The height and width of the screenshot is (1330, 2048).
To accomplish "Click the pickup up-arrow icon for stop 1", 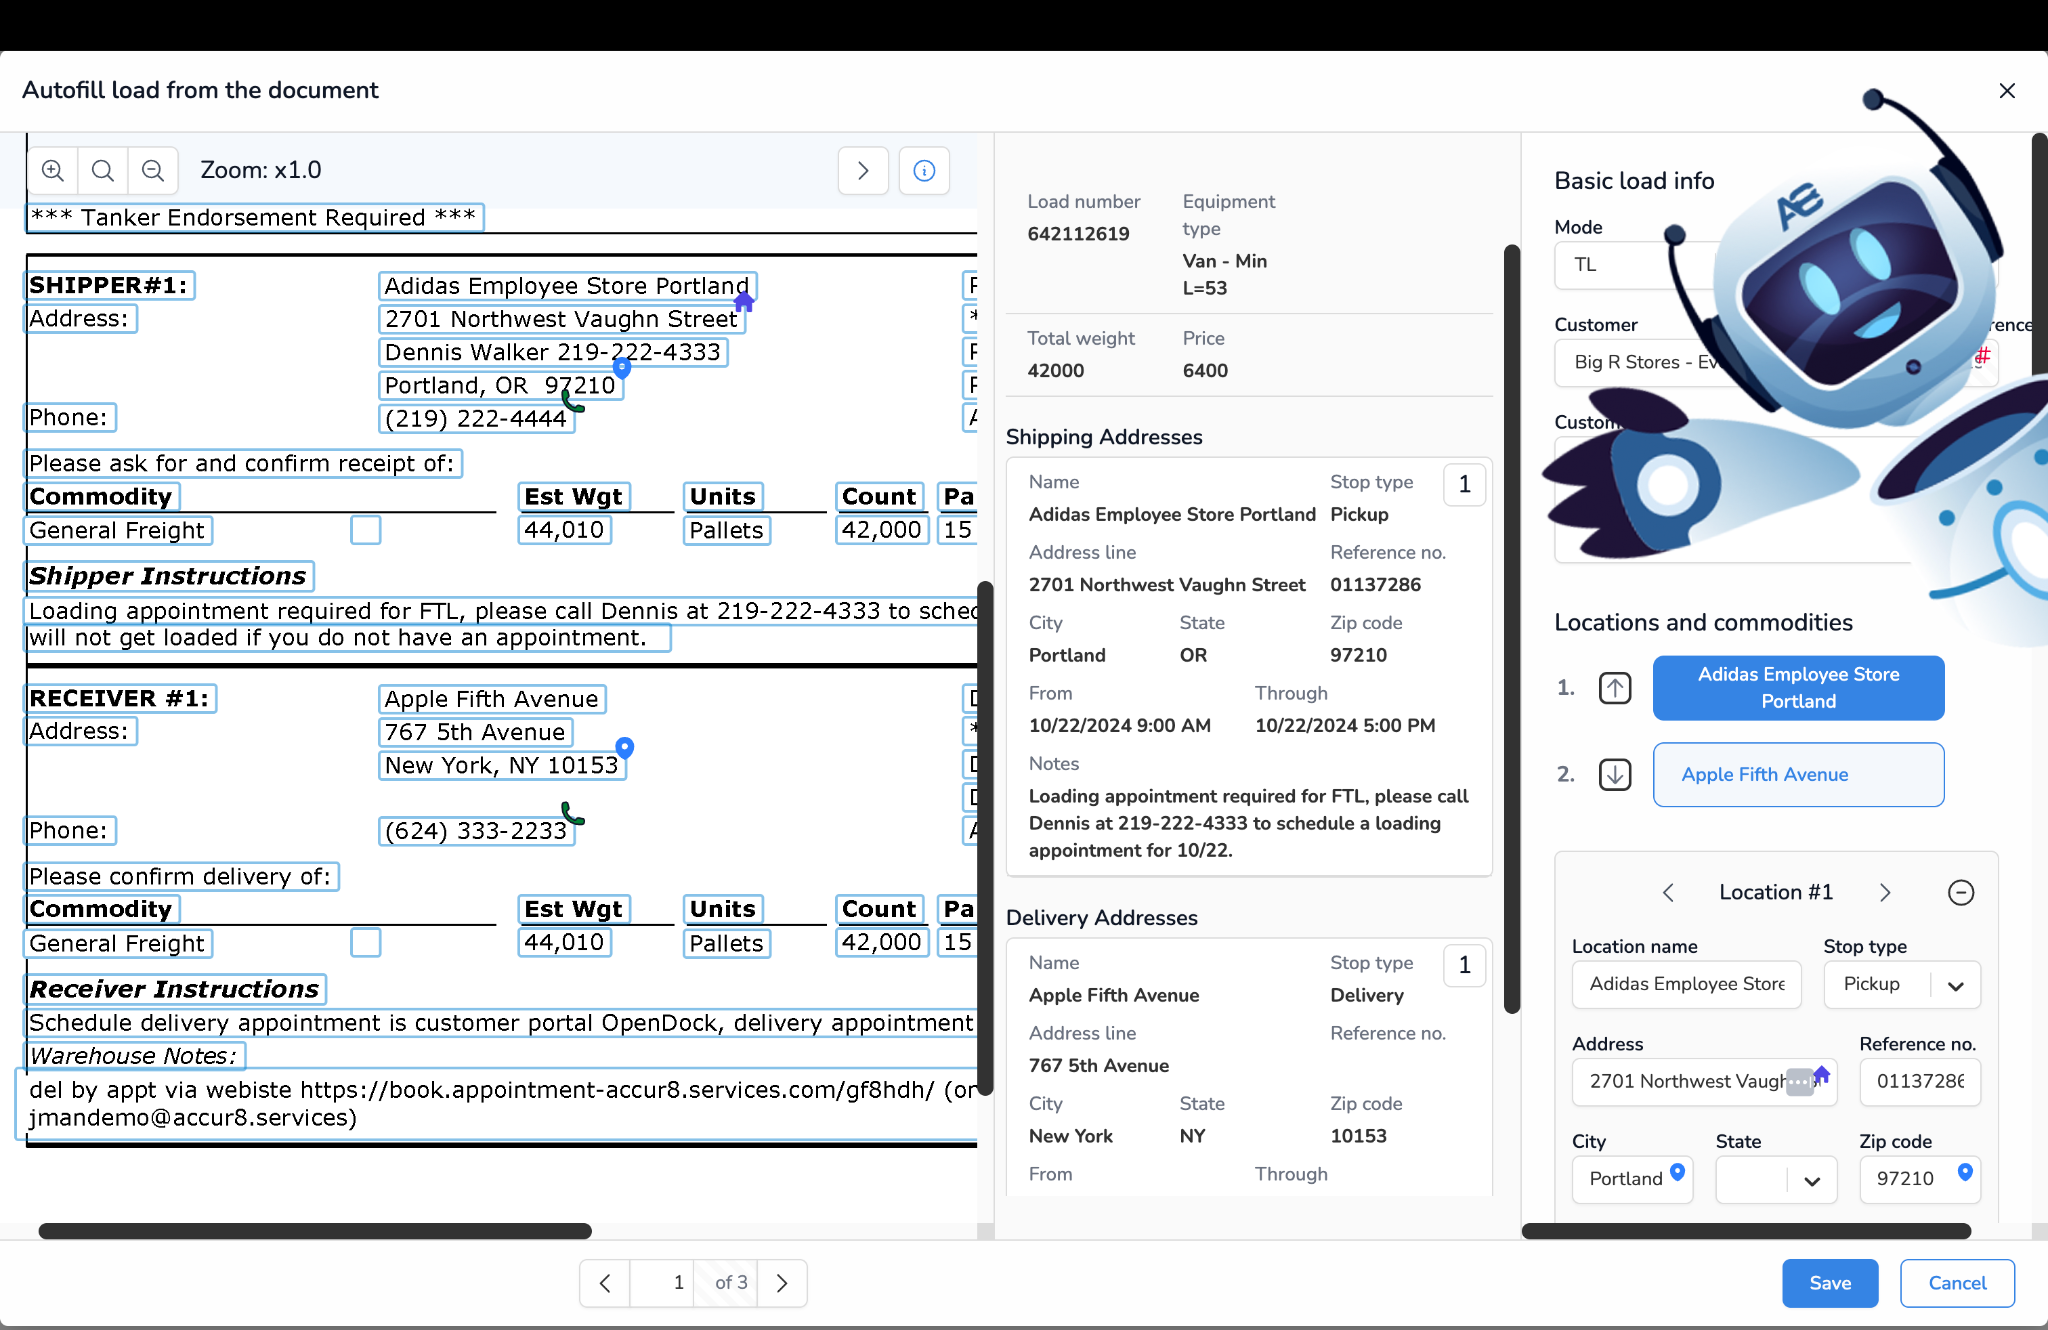I will [x=1615, y=688].
